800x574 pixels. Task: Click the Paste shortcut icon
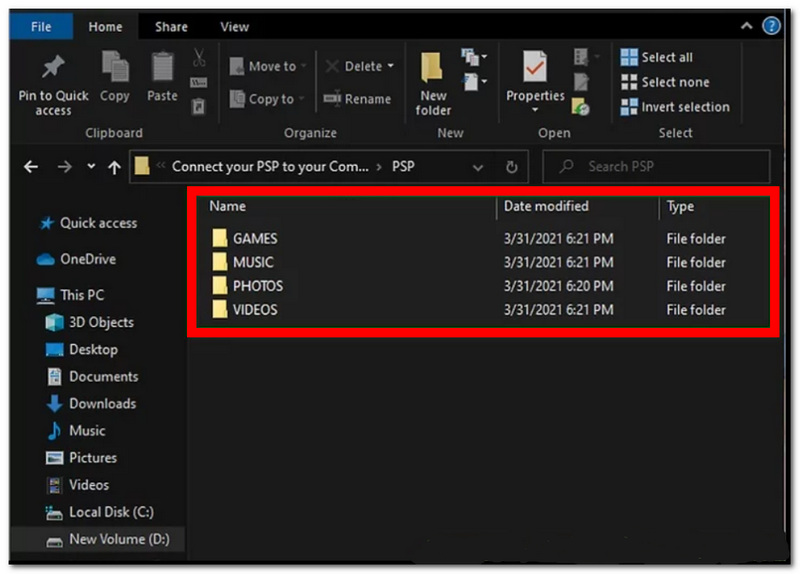point(198,106)
